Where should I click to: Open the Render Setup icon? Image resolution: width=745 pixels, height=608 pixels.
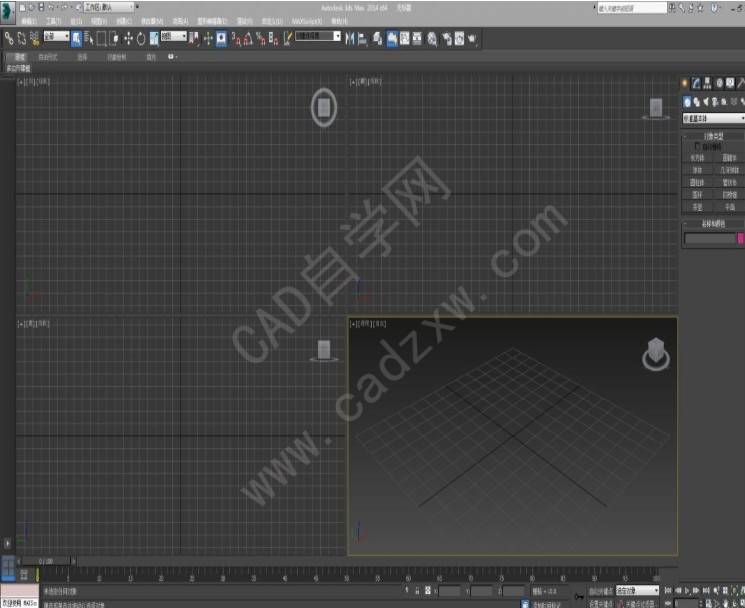pyautogui.click(x=447, y=39)
